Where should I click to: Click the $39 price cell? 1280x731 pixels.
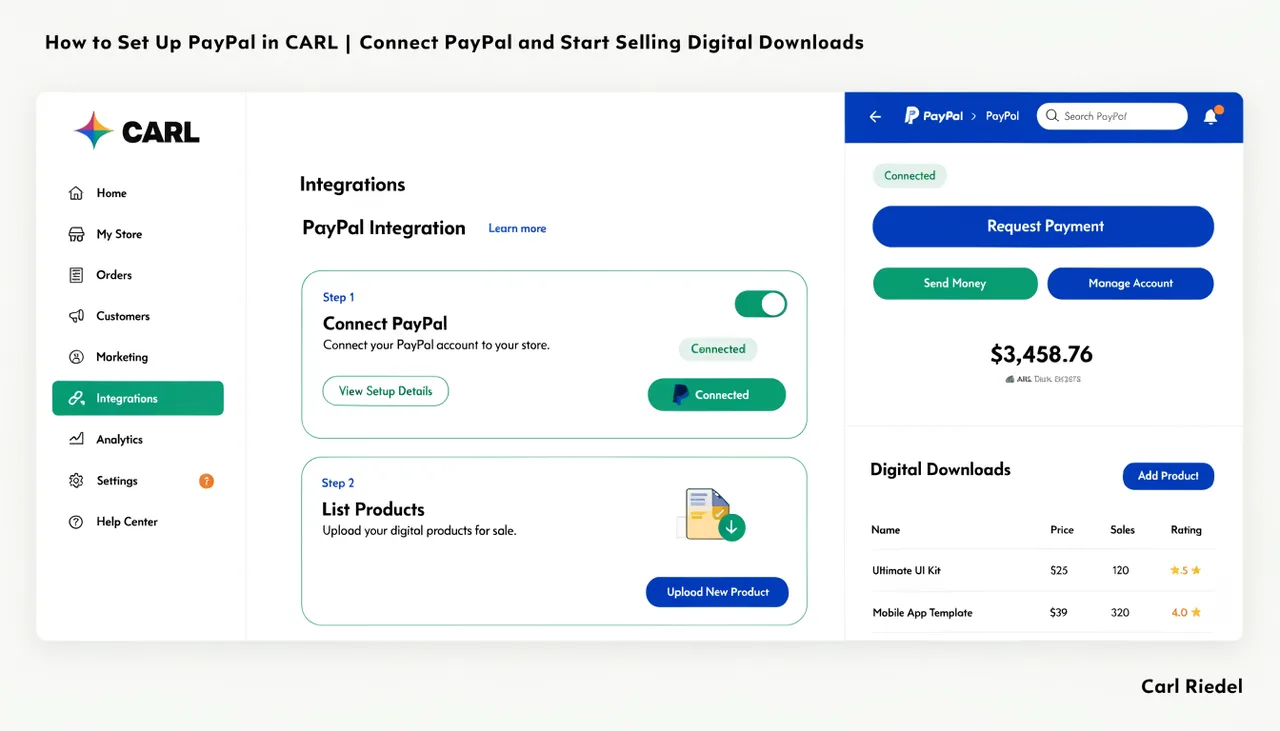[x=1059, y=613]
